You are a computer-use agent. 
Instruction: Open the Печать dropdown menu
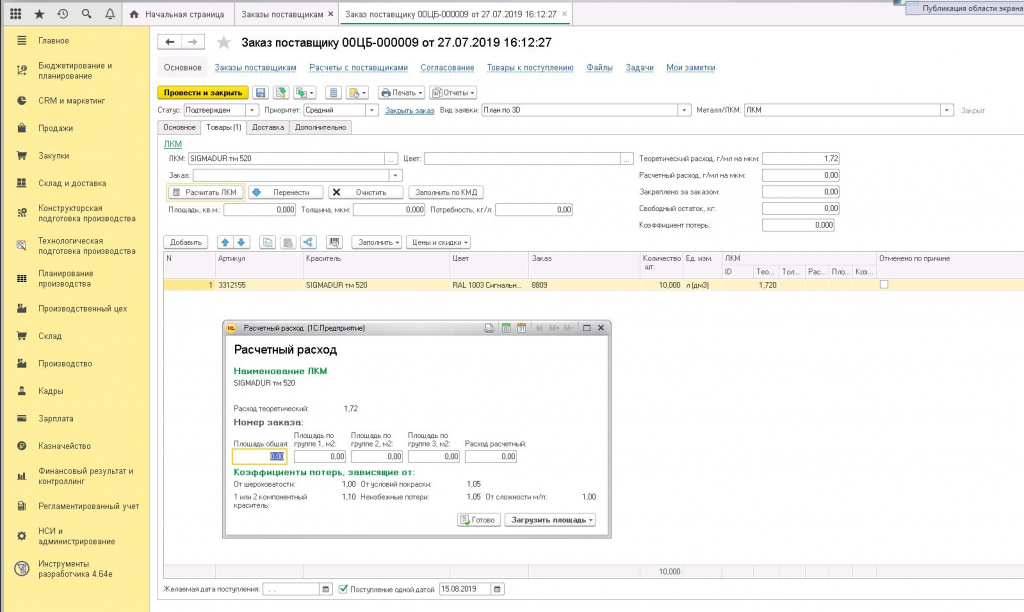coord(402,93)
